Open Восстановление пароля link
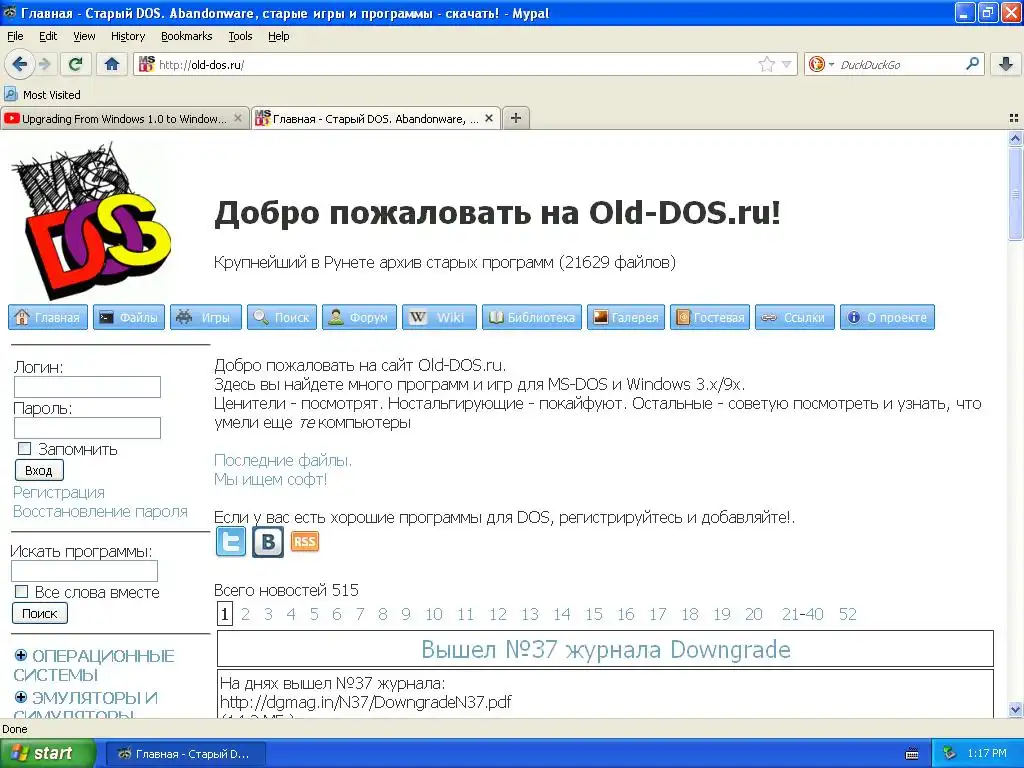The width and height of the screenshot is (1024, 768). (x=101, y=511)
